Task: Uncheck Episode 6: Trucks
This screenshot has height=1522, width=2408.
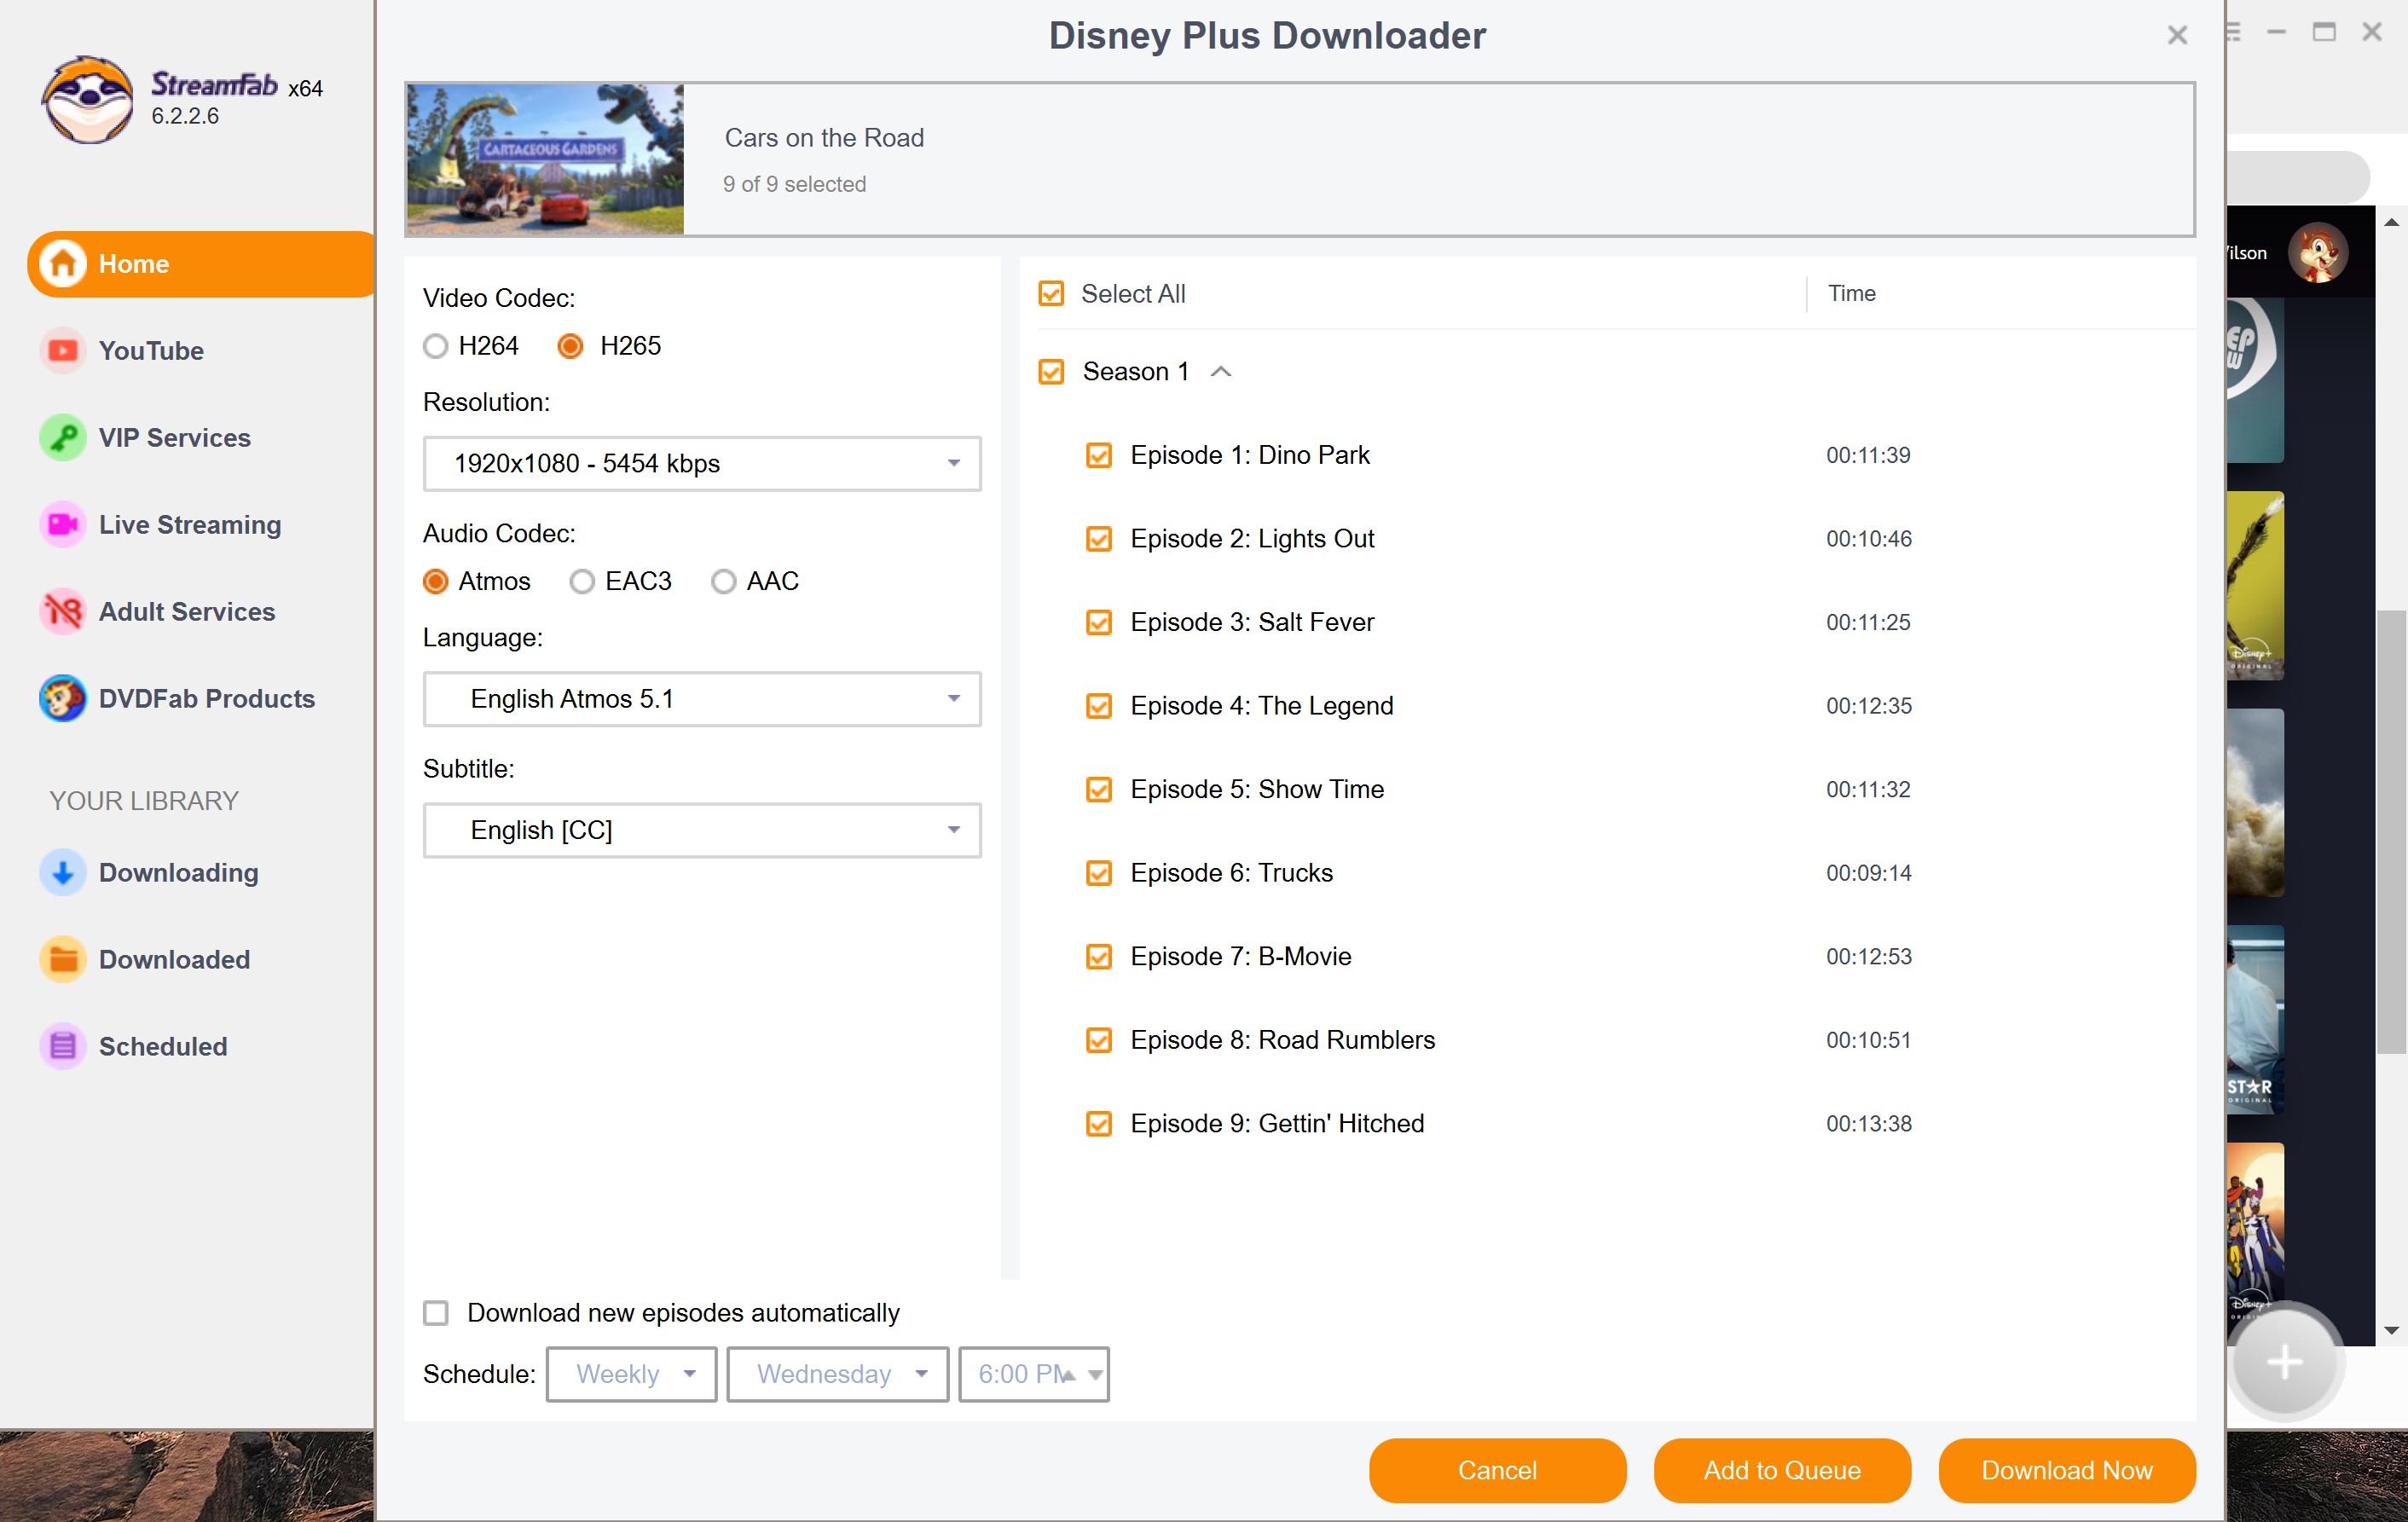Action: [x=1099, y=874]
